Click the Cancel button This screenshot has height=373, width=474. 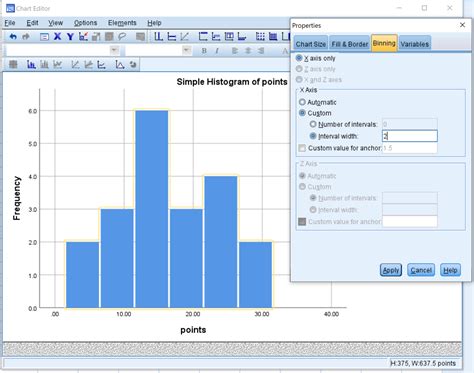click(x=421, y=270)
